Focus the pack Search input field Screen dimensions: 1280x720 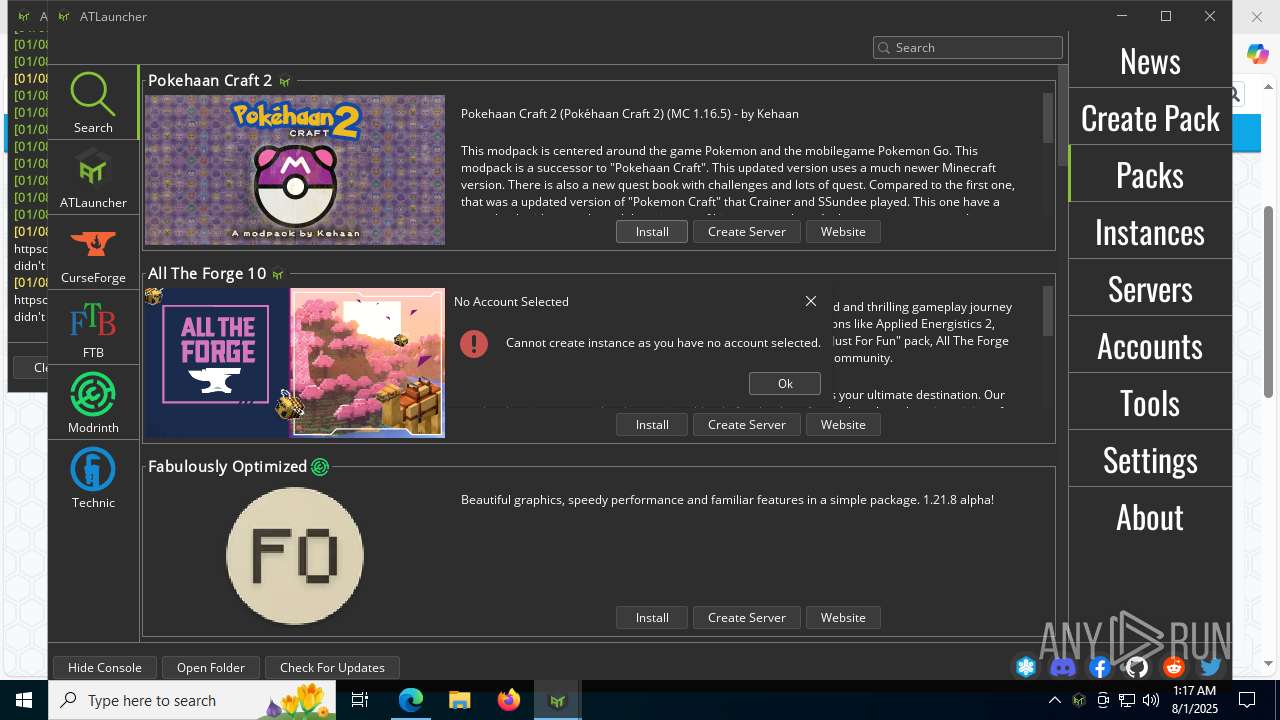click(x=967, y=47)
